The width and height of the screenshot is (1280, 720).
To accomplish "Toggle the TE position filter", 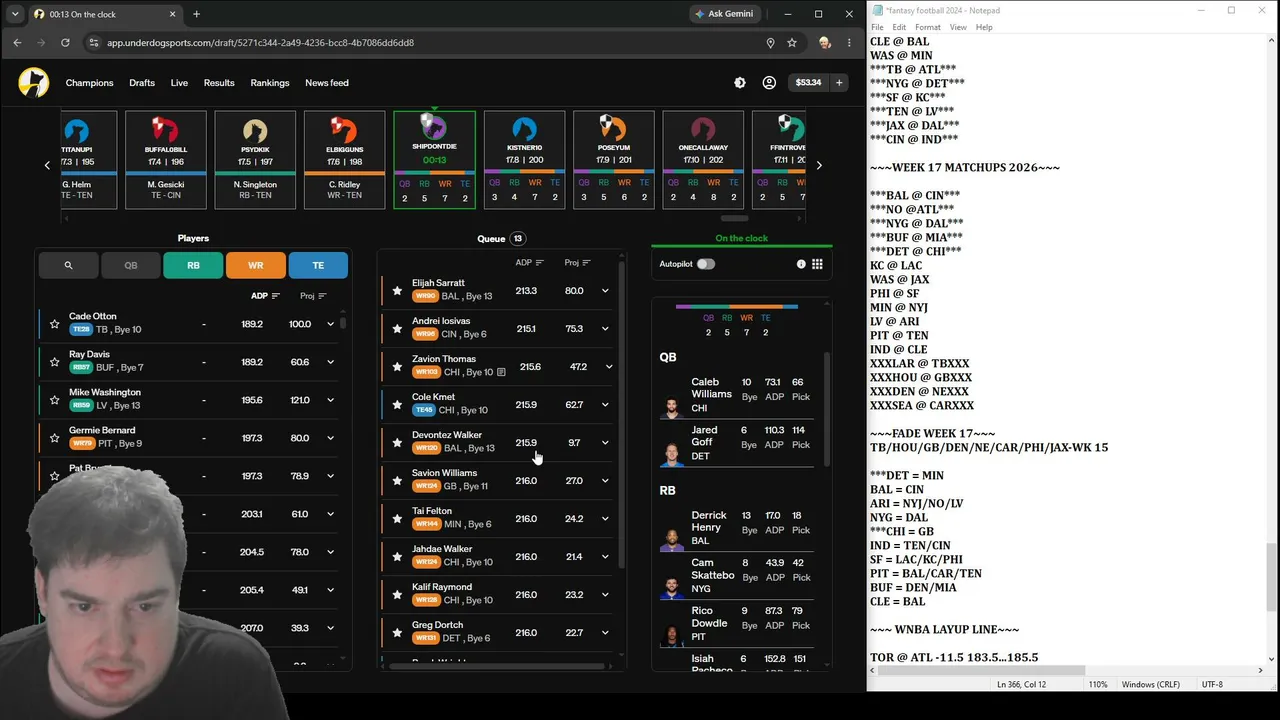I will (318, 265).
